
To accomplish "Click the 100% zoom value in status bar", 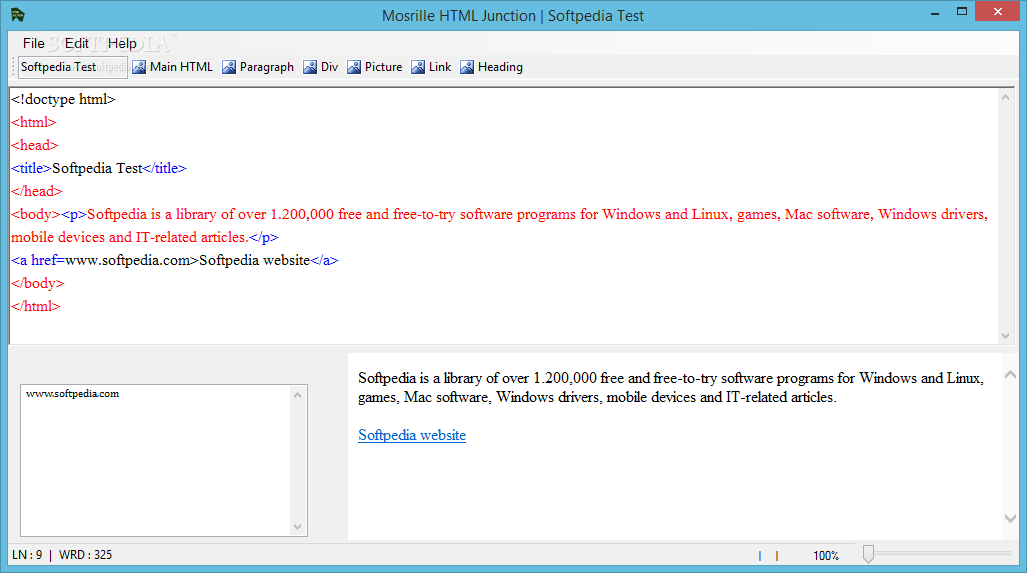I will (826, 555).
